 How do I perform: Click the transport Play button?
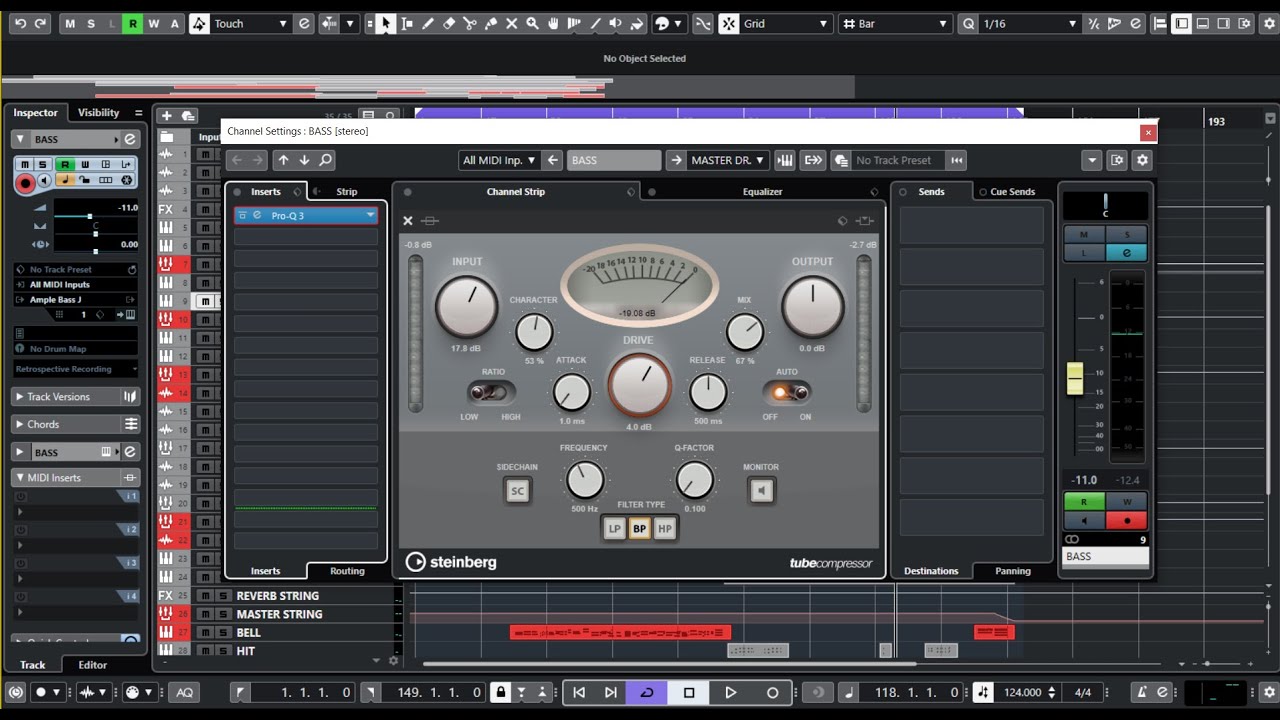[x=730, y=692]
